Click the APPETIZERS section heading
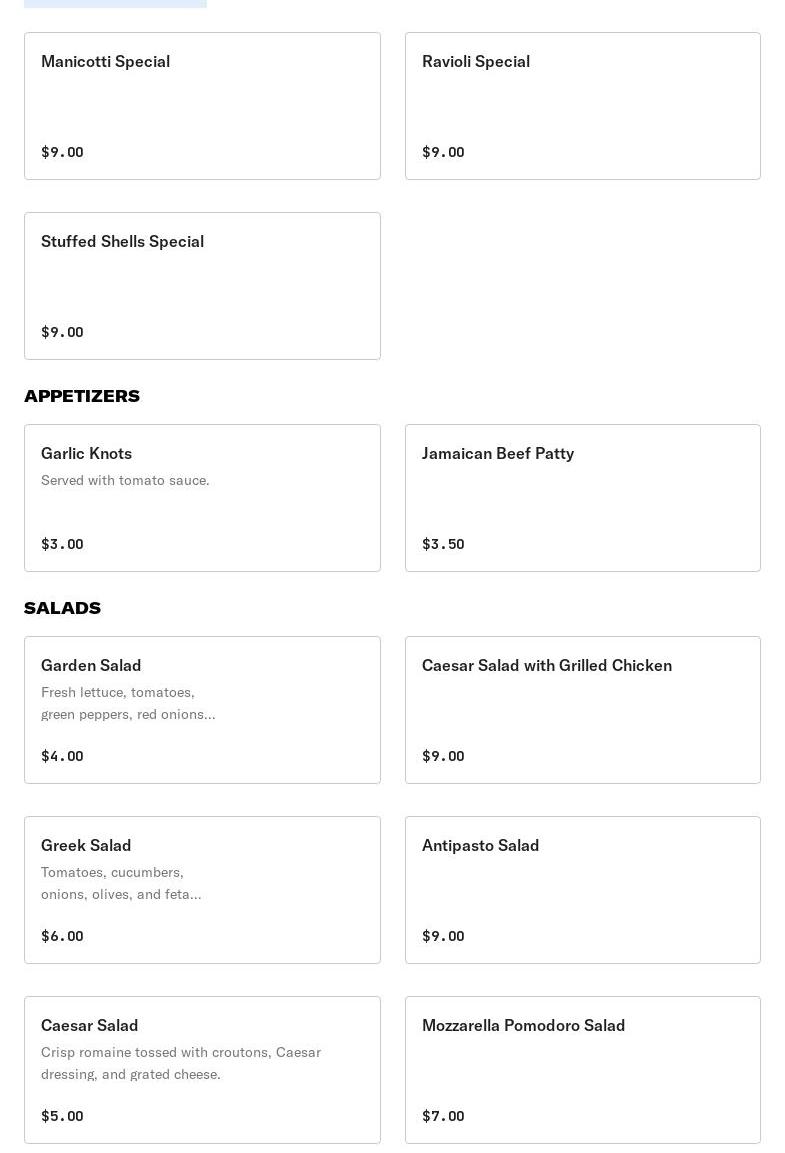Viewport: 785px width, 1153px height. (82, 396)
